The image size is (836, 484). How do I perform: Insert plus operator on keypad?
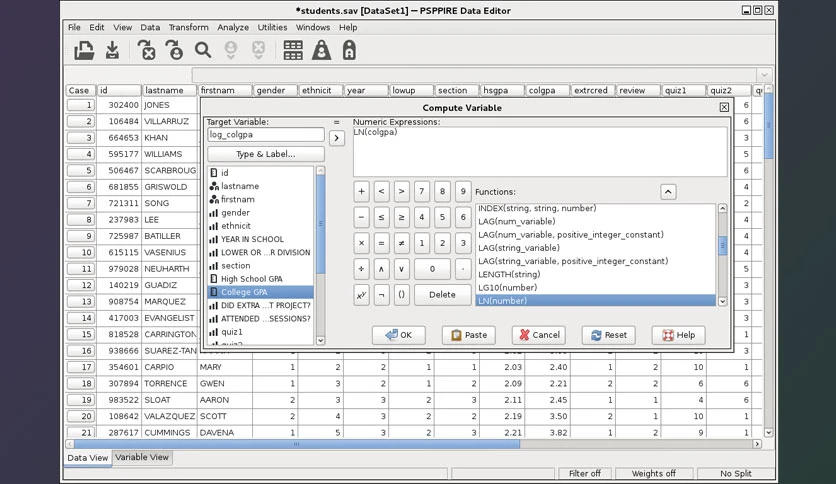coord(361,191)
